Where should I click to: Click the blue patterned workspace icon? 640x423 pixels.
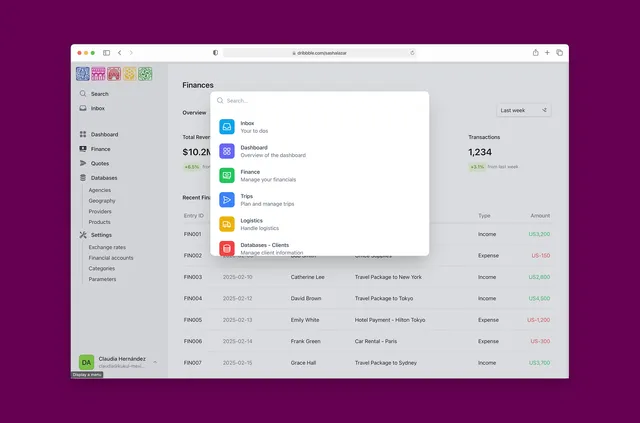(83, 74)
